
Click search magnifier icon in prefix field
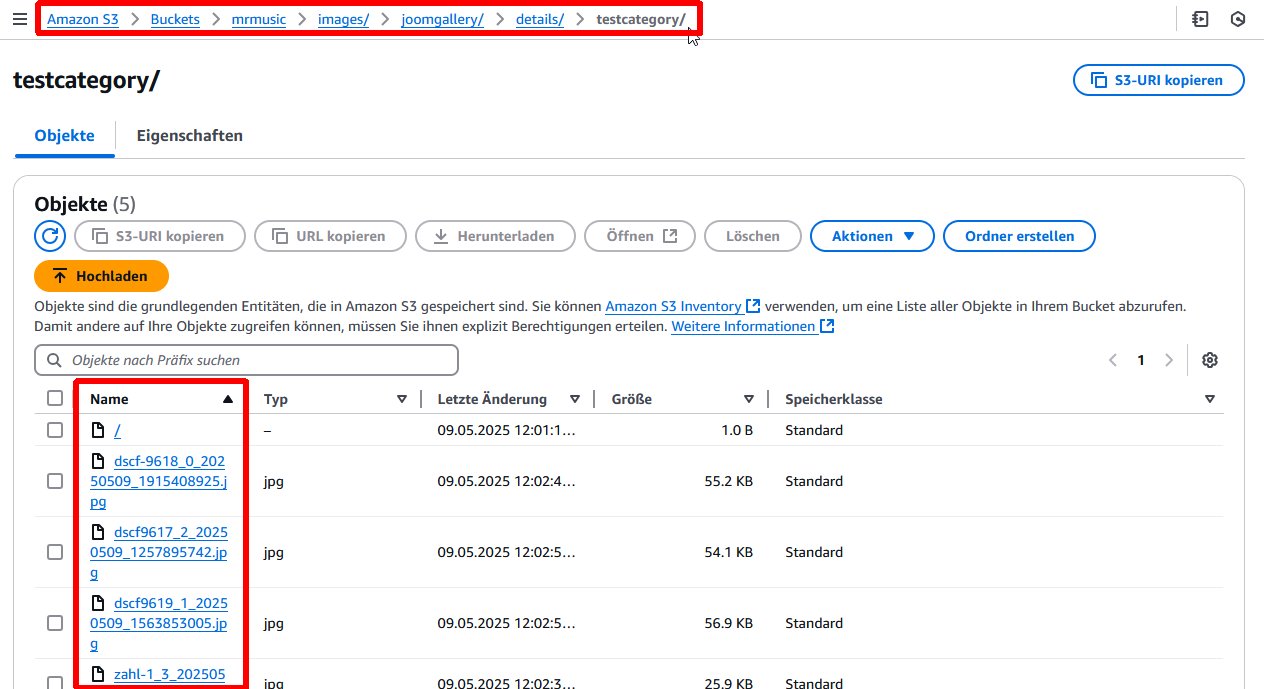pyautogui.click(x=55, y=360)
